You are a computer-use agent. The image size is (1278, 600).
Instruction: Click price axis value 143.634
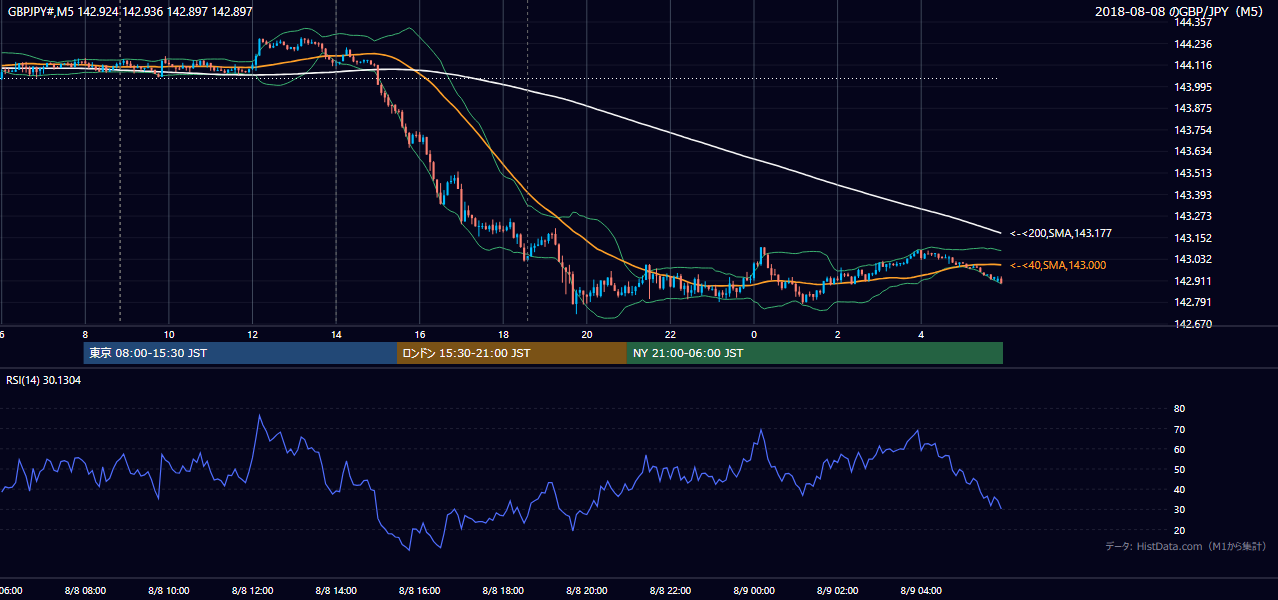[x=1193, y=152]
